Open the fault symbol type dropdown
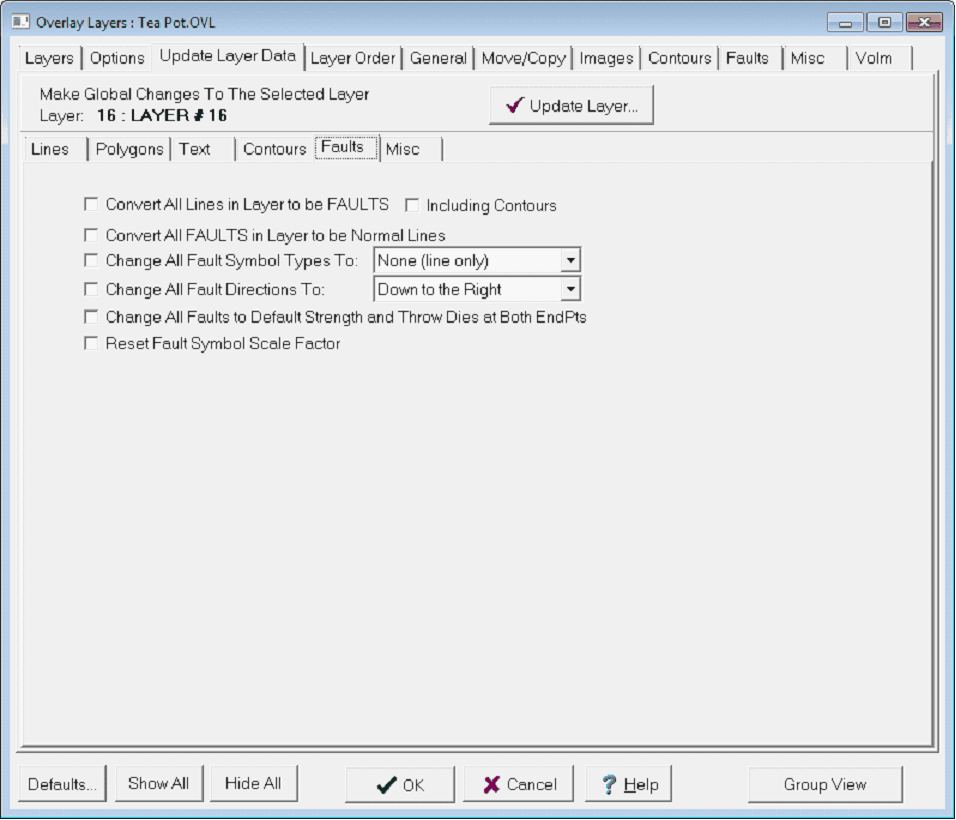This screenshot has width=956, height=820. [x=570, y=261]
